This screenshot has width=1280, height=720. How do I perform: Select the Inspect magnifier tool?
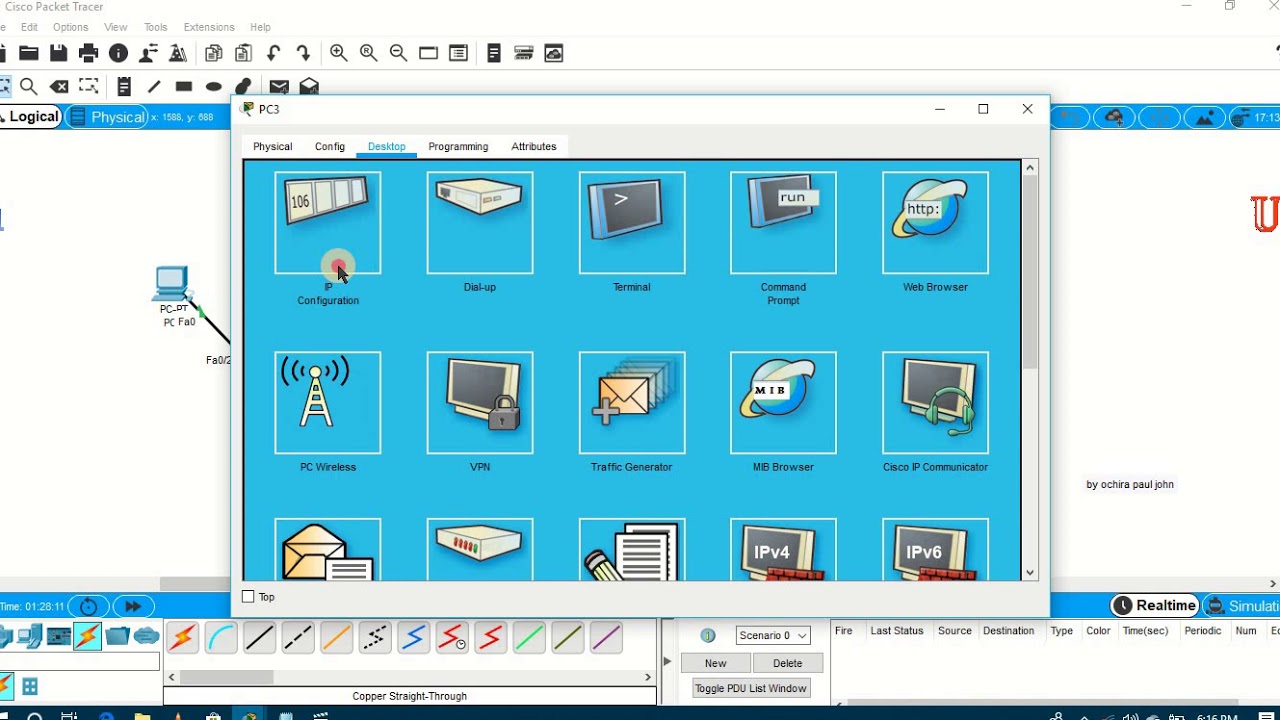click(29, 87)
